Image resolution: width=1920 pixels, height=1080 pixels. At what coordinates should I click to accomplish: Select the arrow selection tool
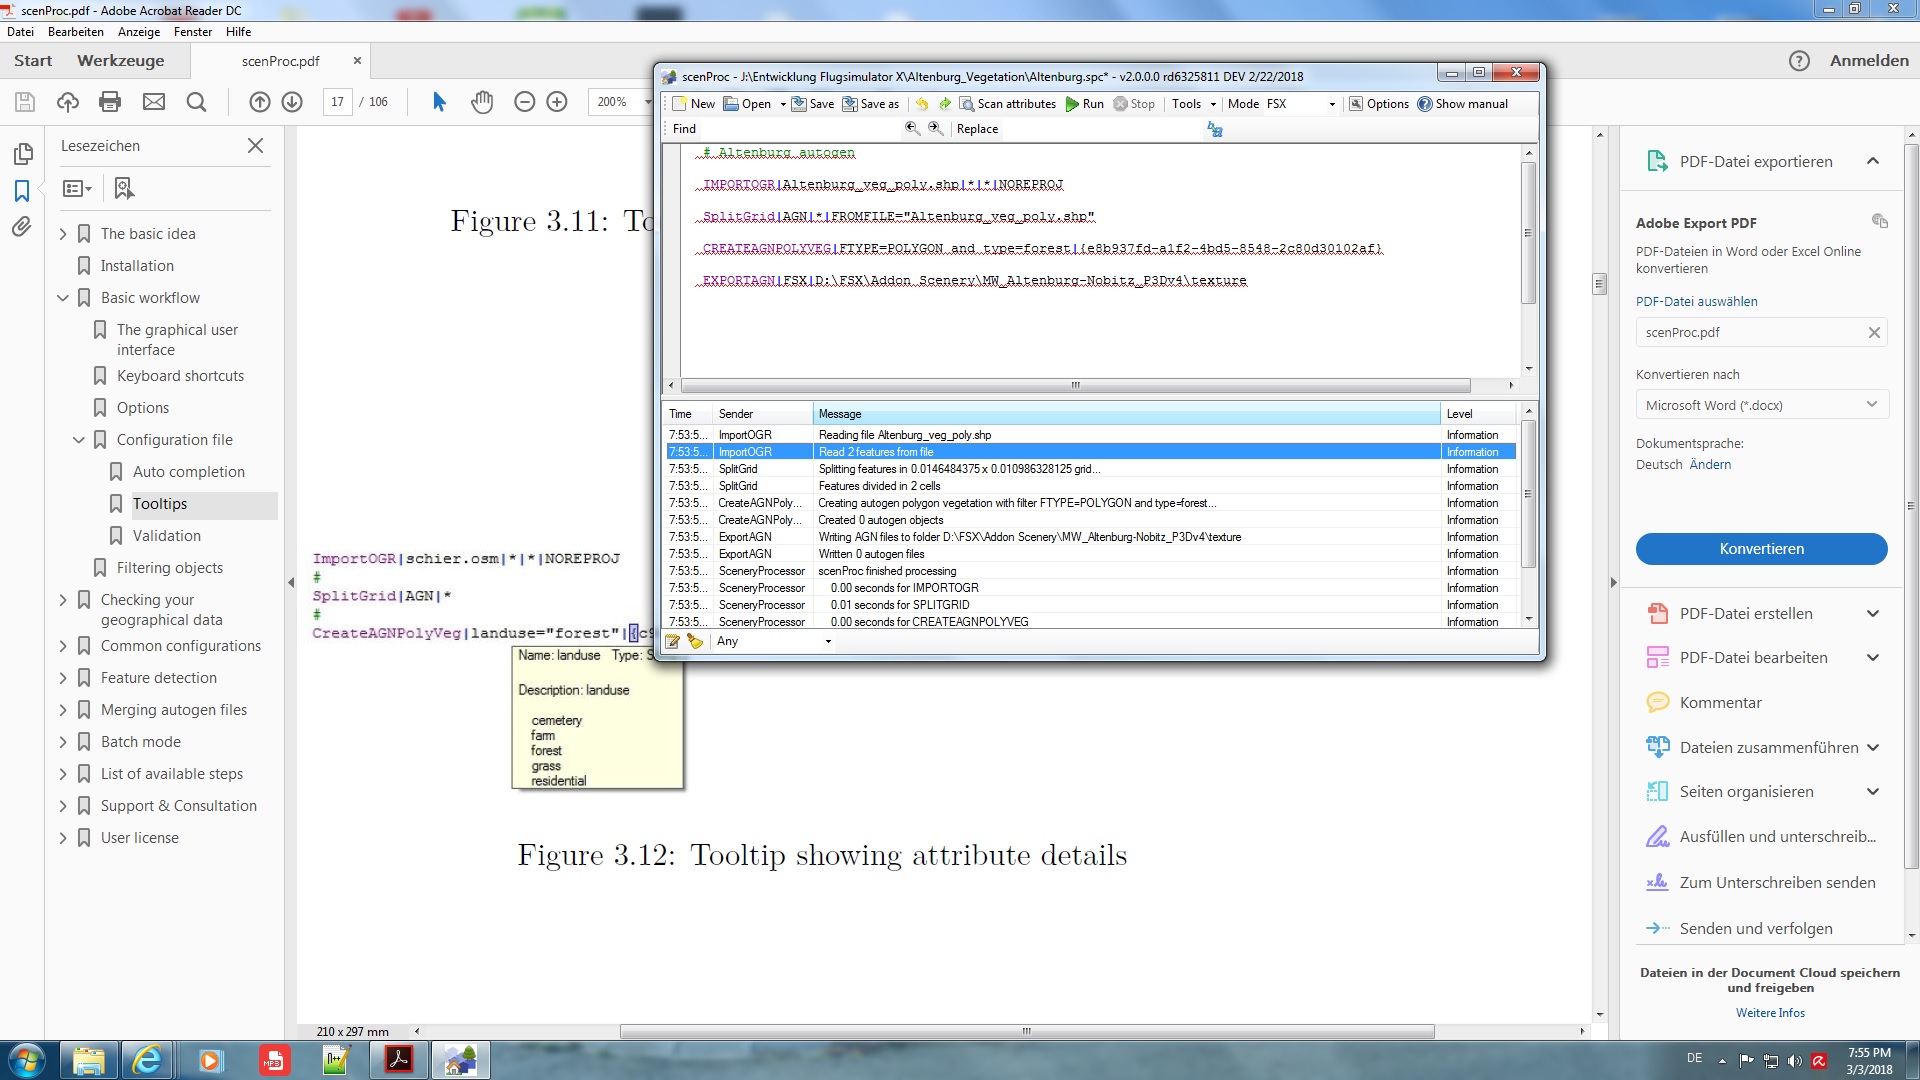[439, 102]
